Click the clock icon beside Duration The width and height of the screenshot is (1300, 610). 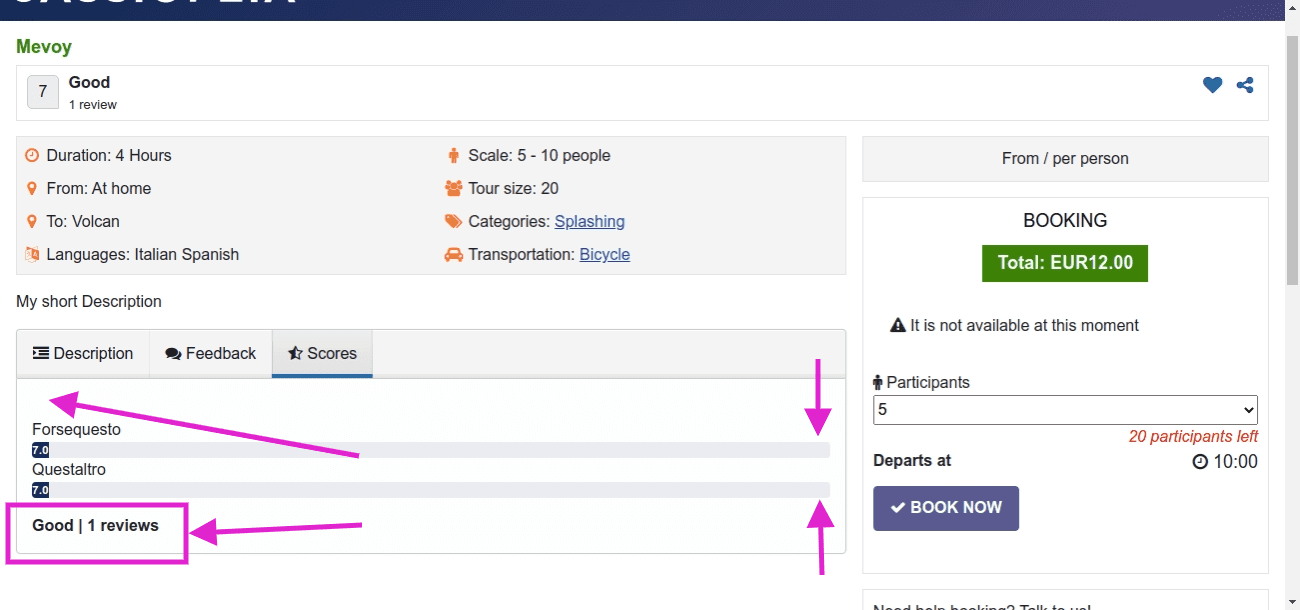(32, 156)
